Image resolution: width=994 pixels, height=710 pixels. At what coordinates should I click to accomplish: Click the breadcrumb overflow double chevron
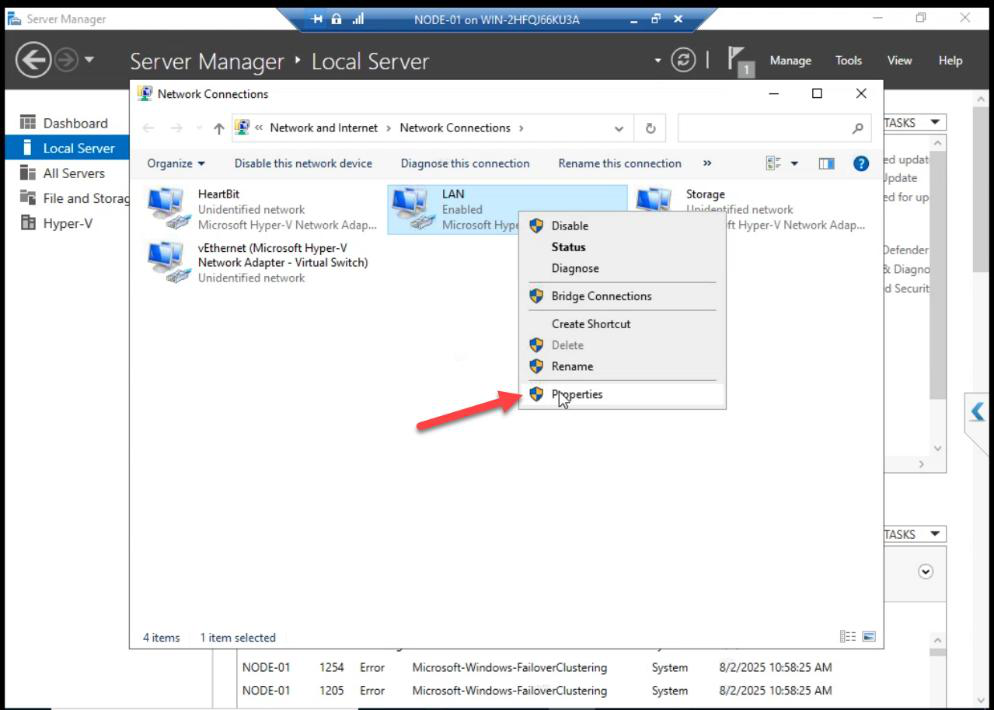coord(259,128)
